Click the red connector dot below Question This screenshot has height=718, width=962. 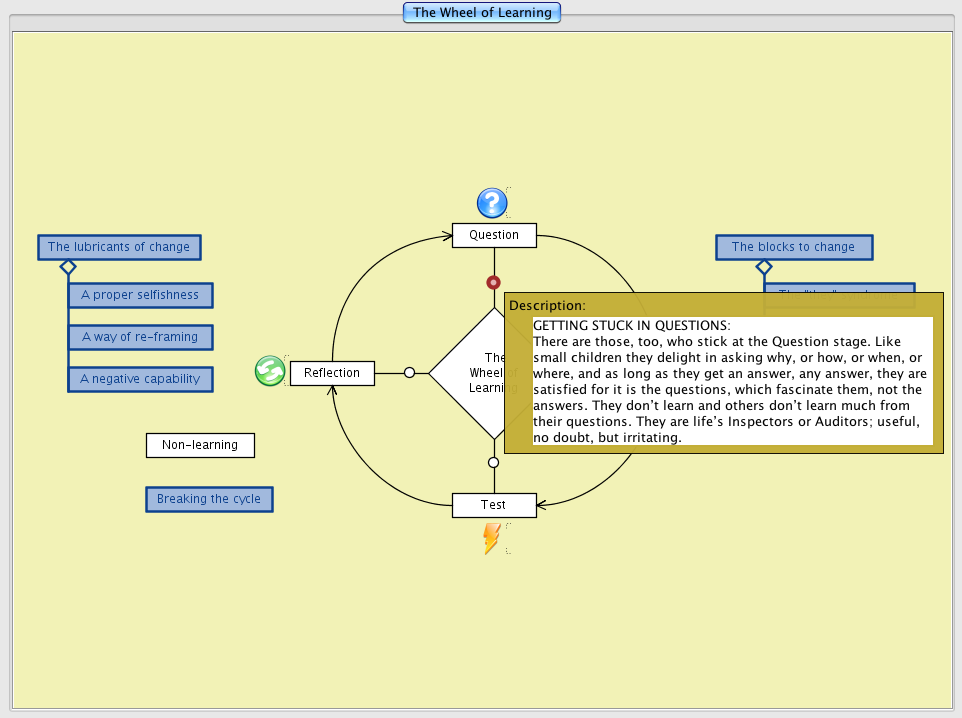click(x=493, y=283)
